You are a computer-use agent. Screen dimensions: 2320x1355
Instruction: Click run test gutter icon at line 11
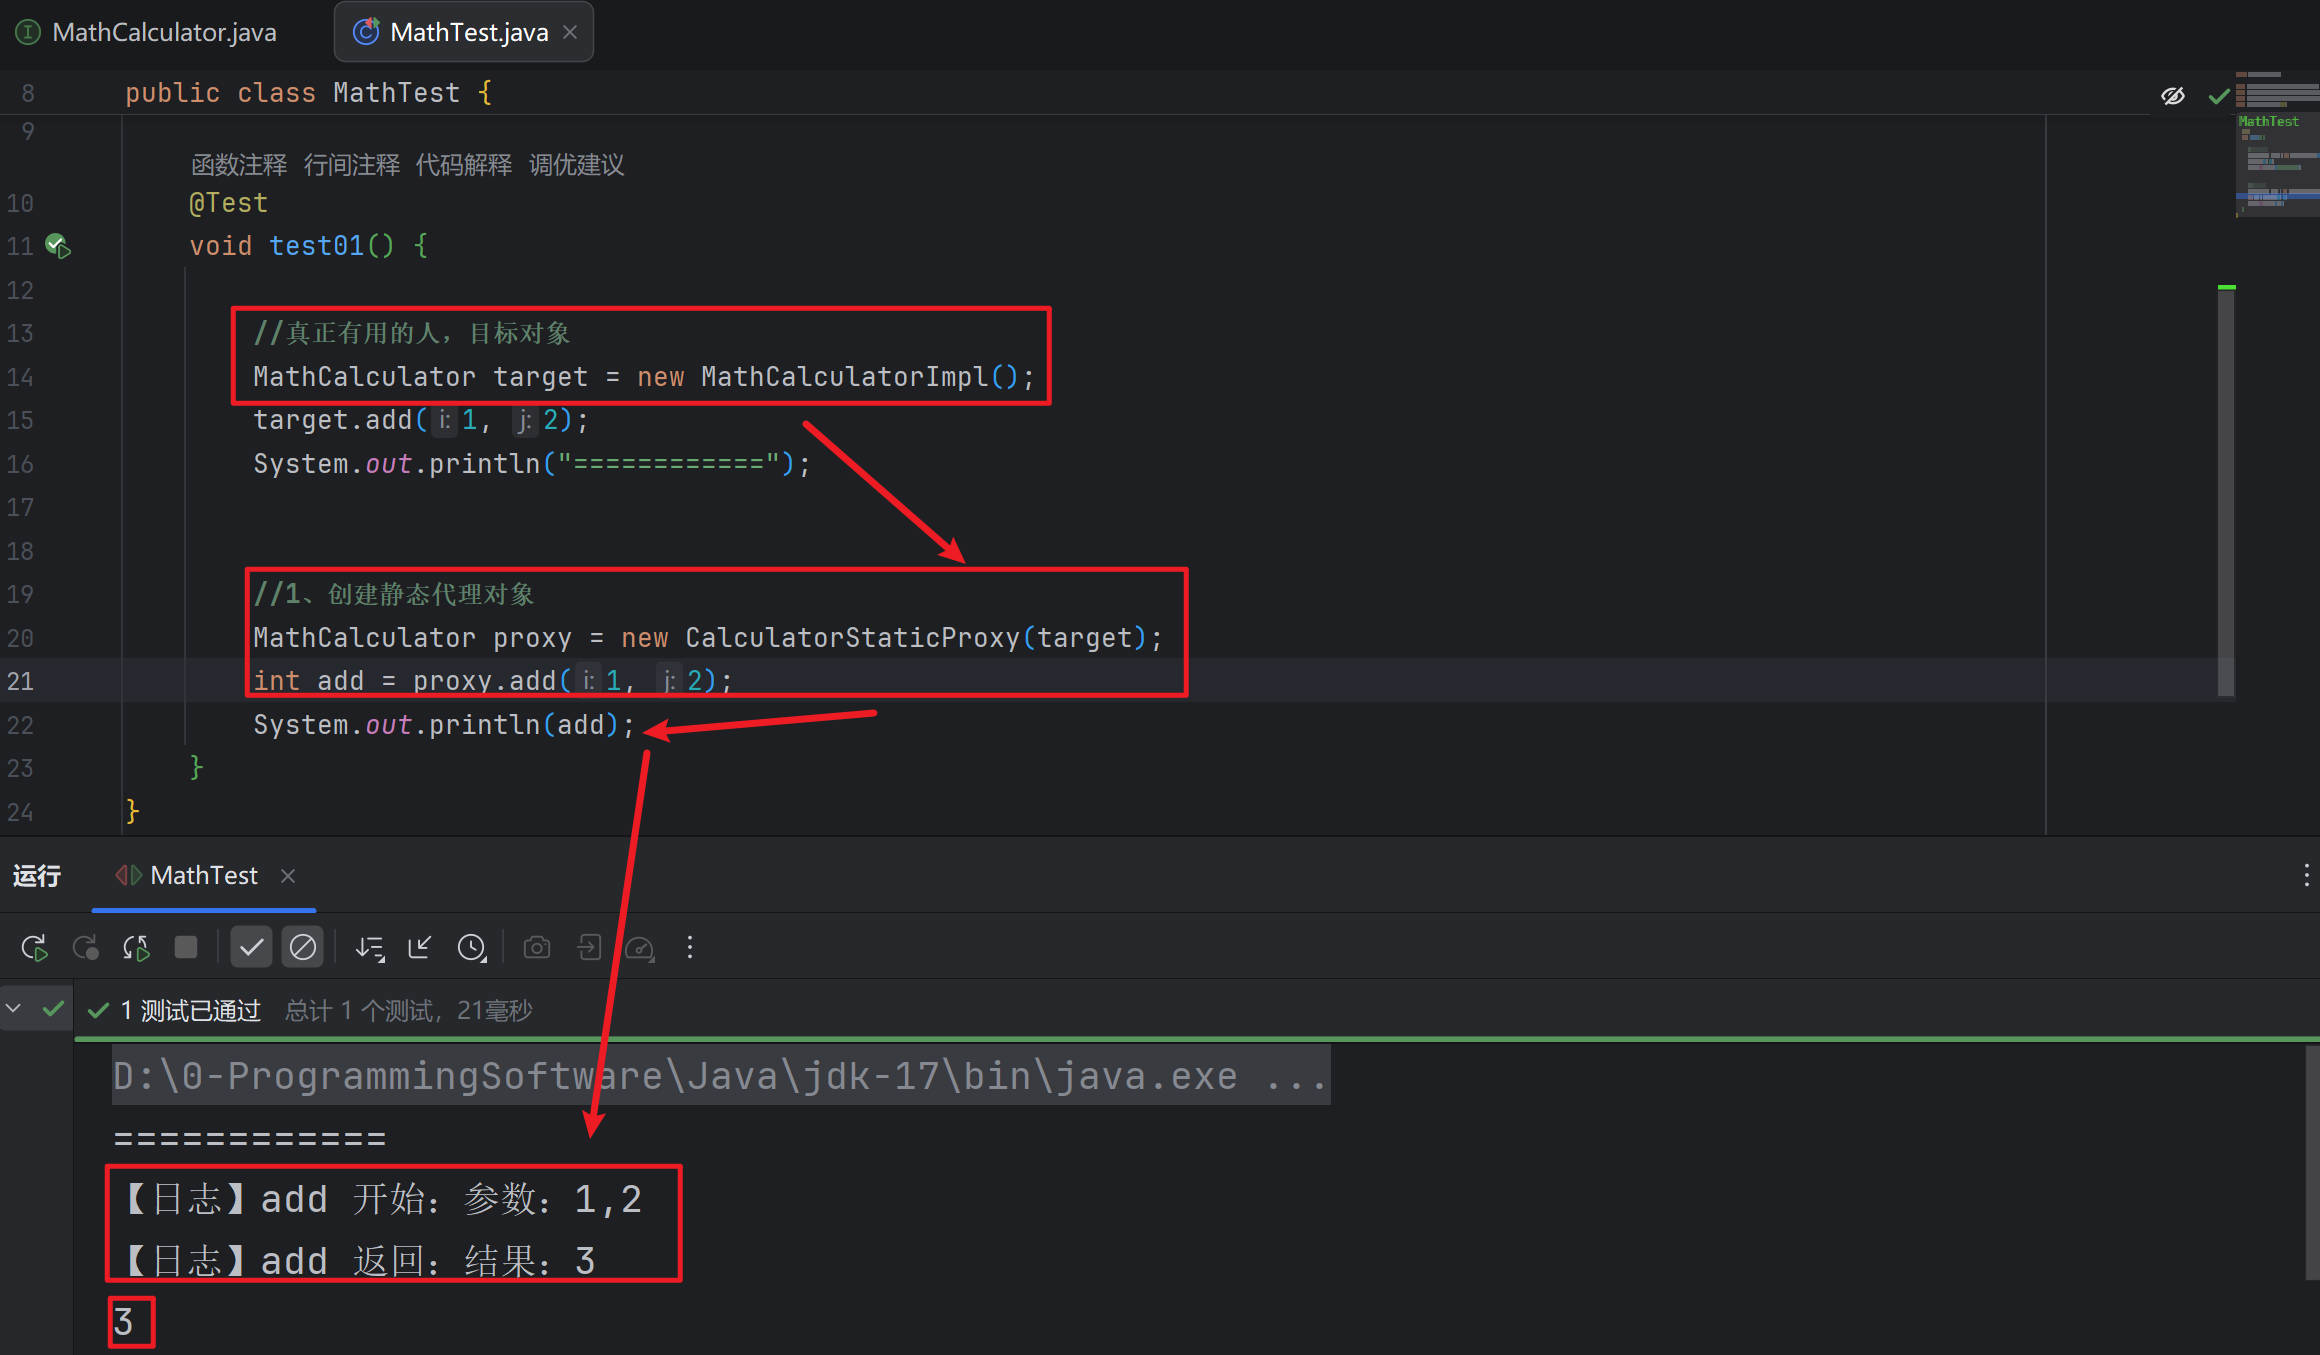58,246
